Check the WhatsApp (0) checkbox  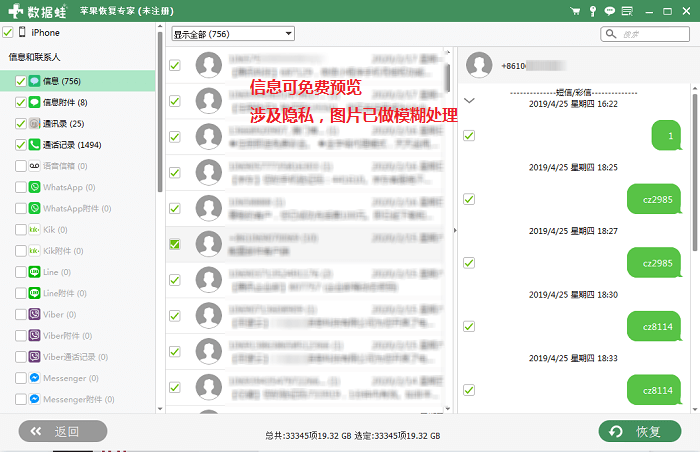[21, 187]
